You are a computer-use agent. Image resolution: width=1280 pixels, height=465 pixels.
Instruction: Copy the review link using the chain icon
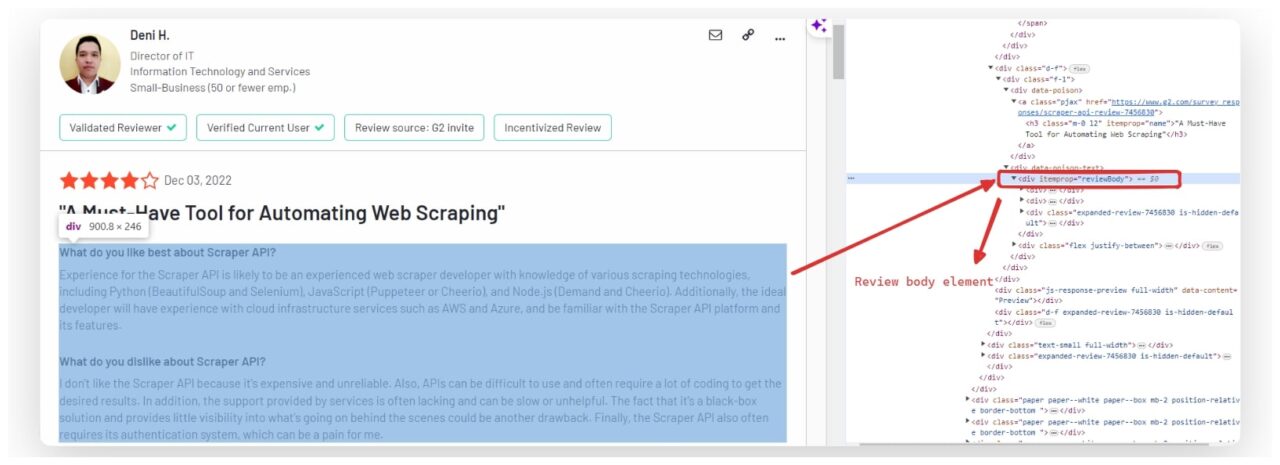pyautogui.click(x=748, y=35)
